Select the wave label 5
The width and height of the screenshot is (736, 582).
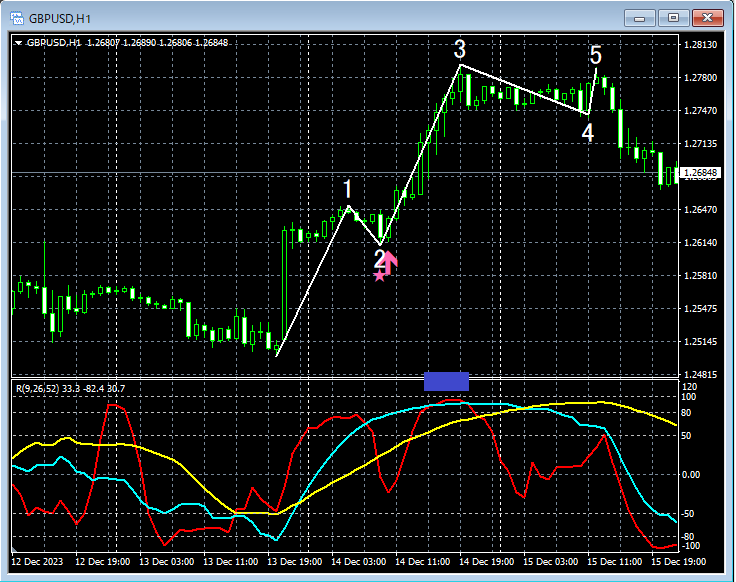click(596, 55)
